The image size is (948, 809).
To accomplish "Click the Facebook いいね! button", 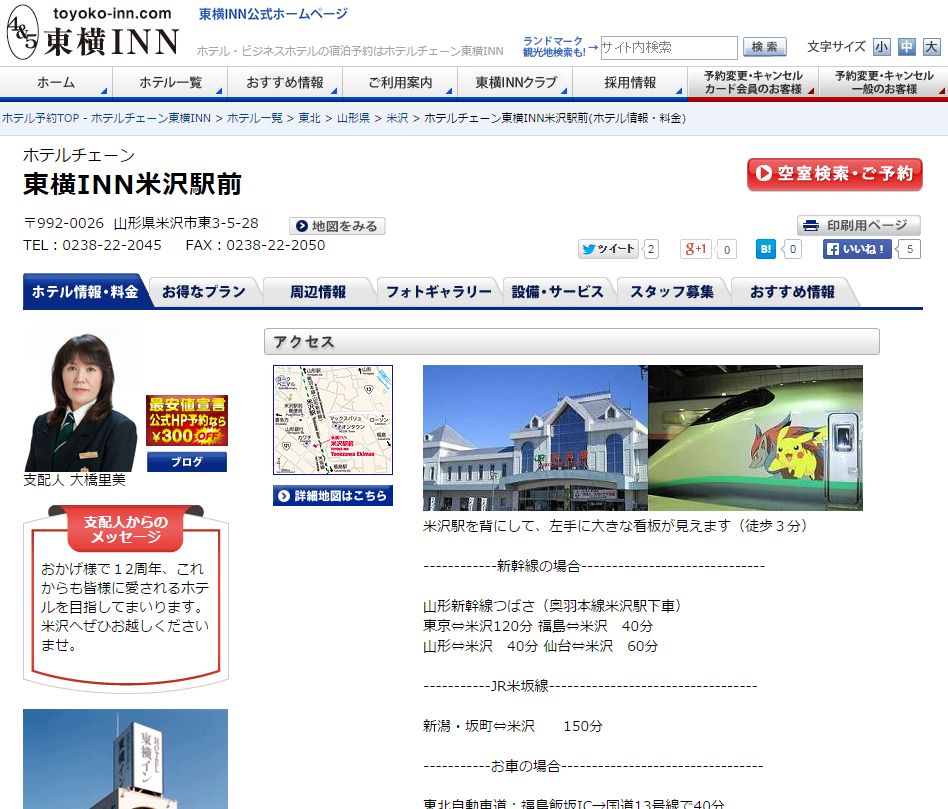I will (x=857, y=249).
